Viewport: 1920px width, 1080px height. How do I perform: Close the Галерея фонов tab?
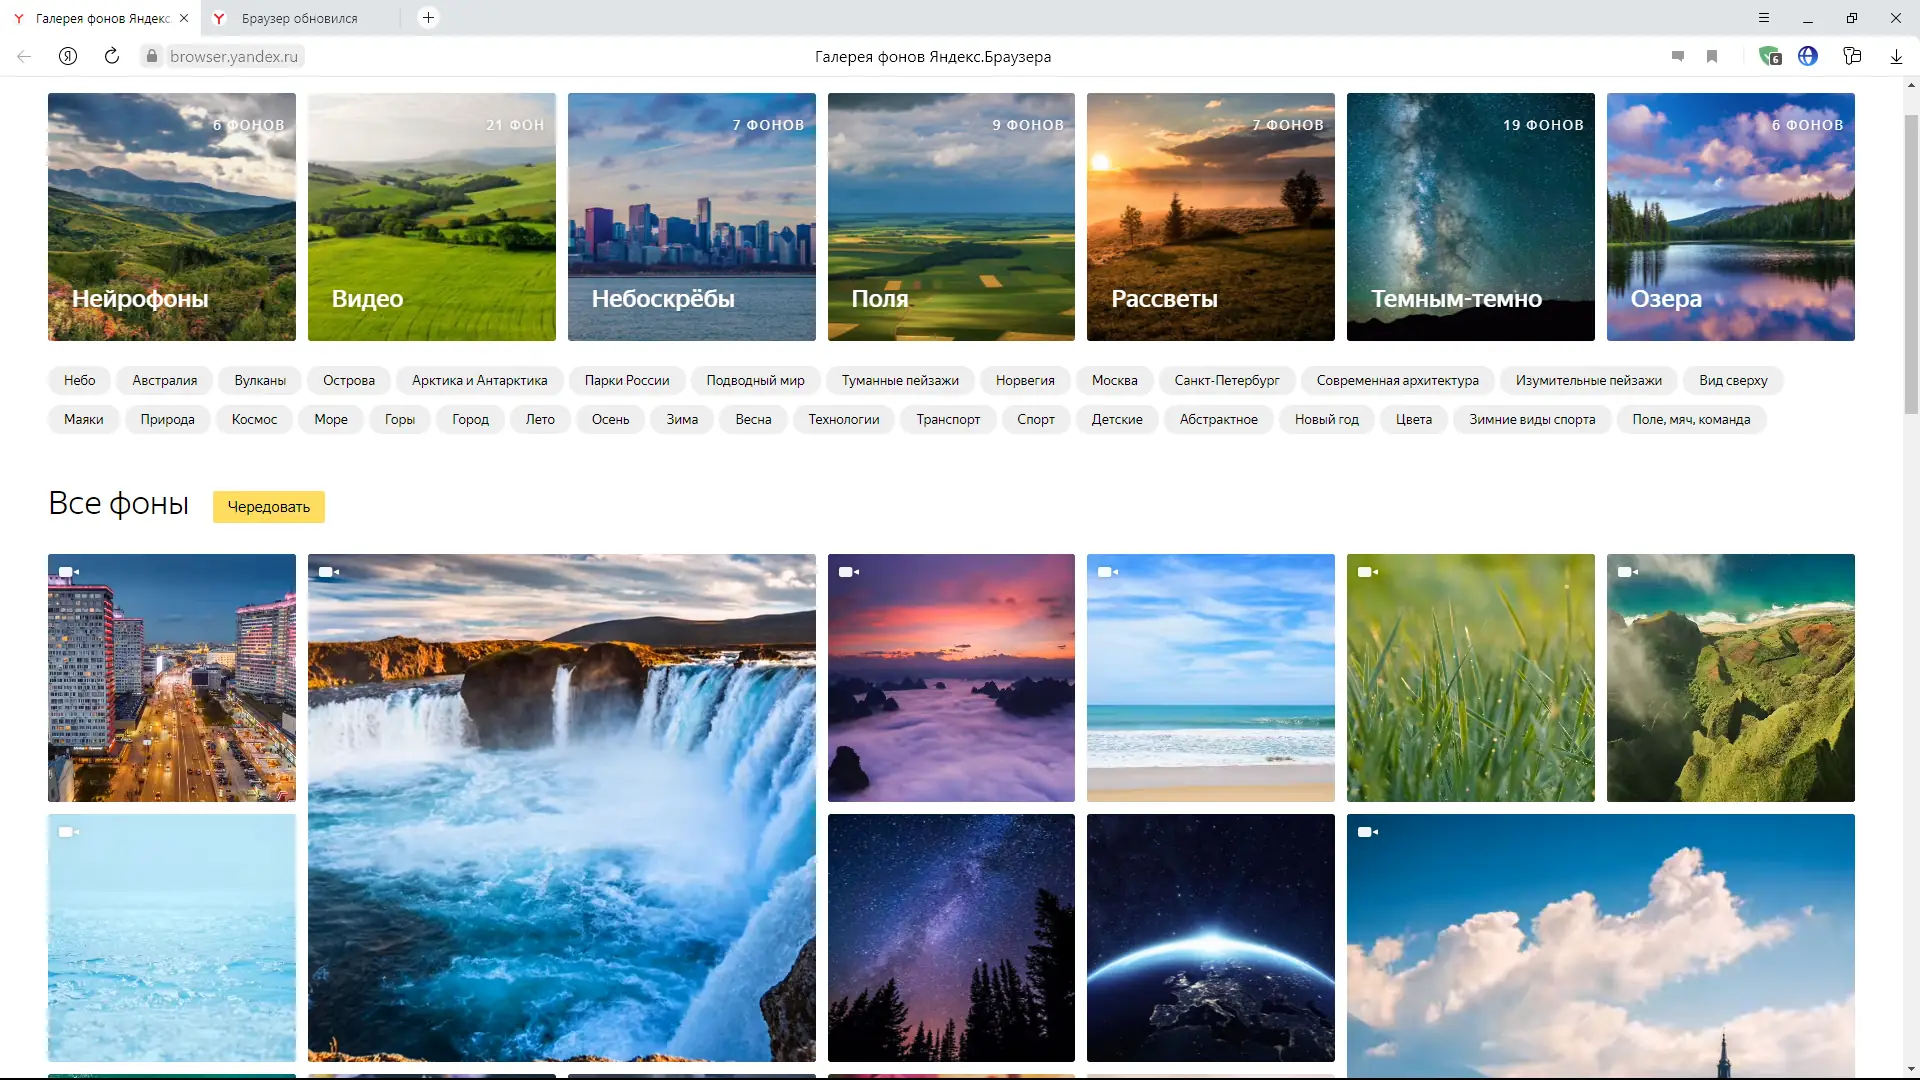coord(184,18)
